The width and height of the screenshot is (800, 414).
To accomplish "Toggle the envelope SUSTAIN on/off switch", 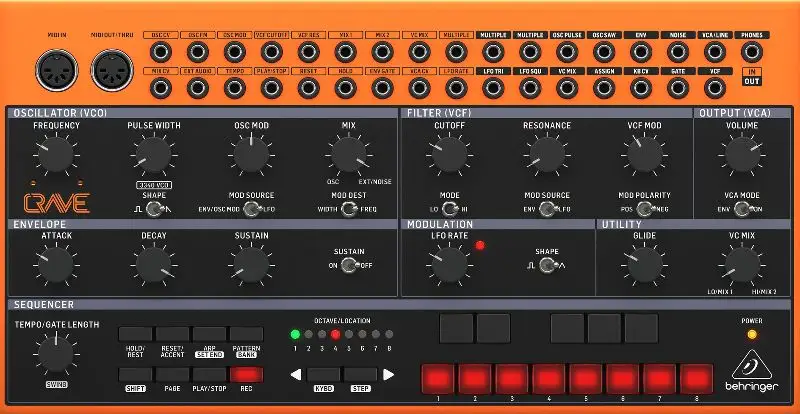I will click(348, 265).
